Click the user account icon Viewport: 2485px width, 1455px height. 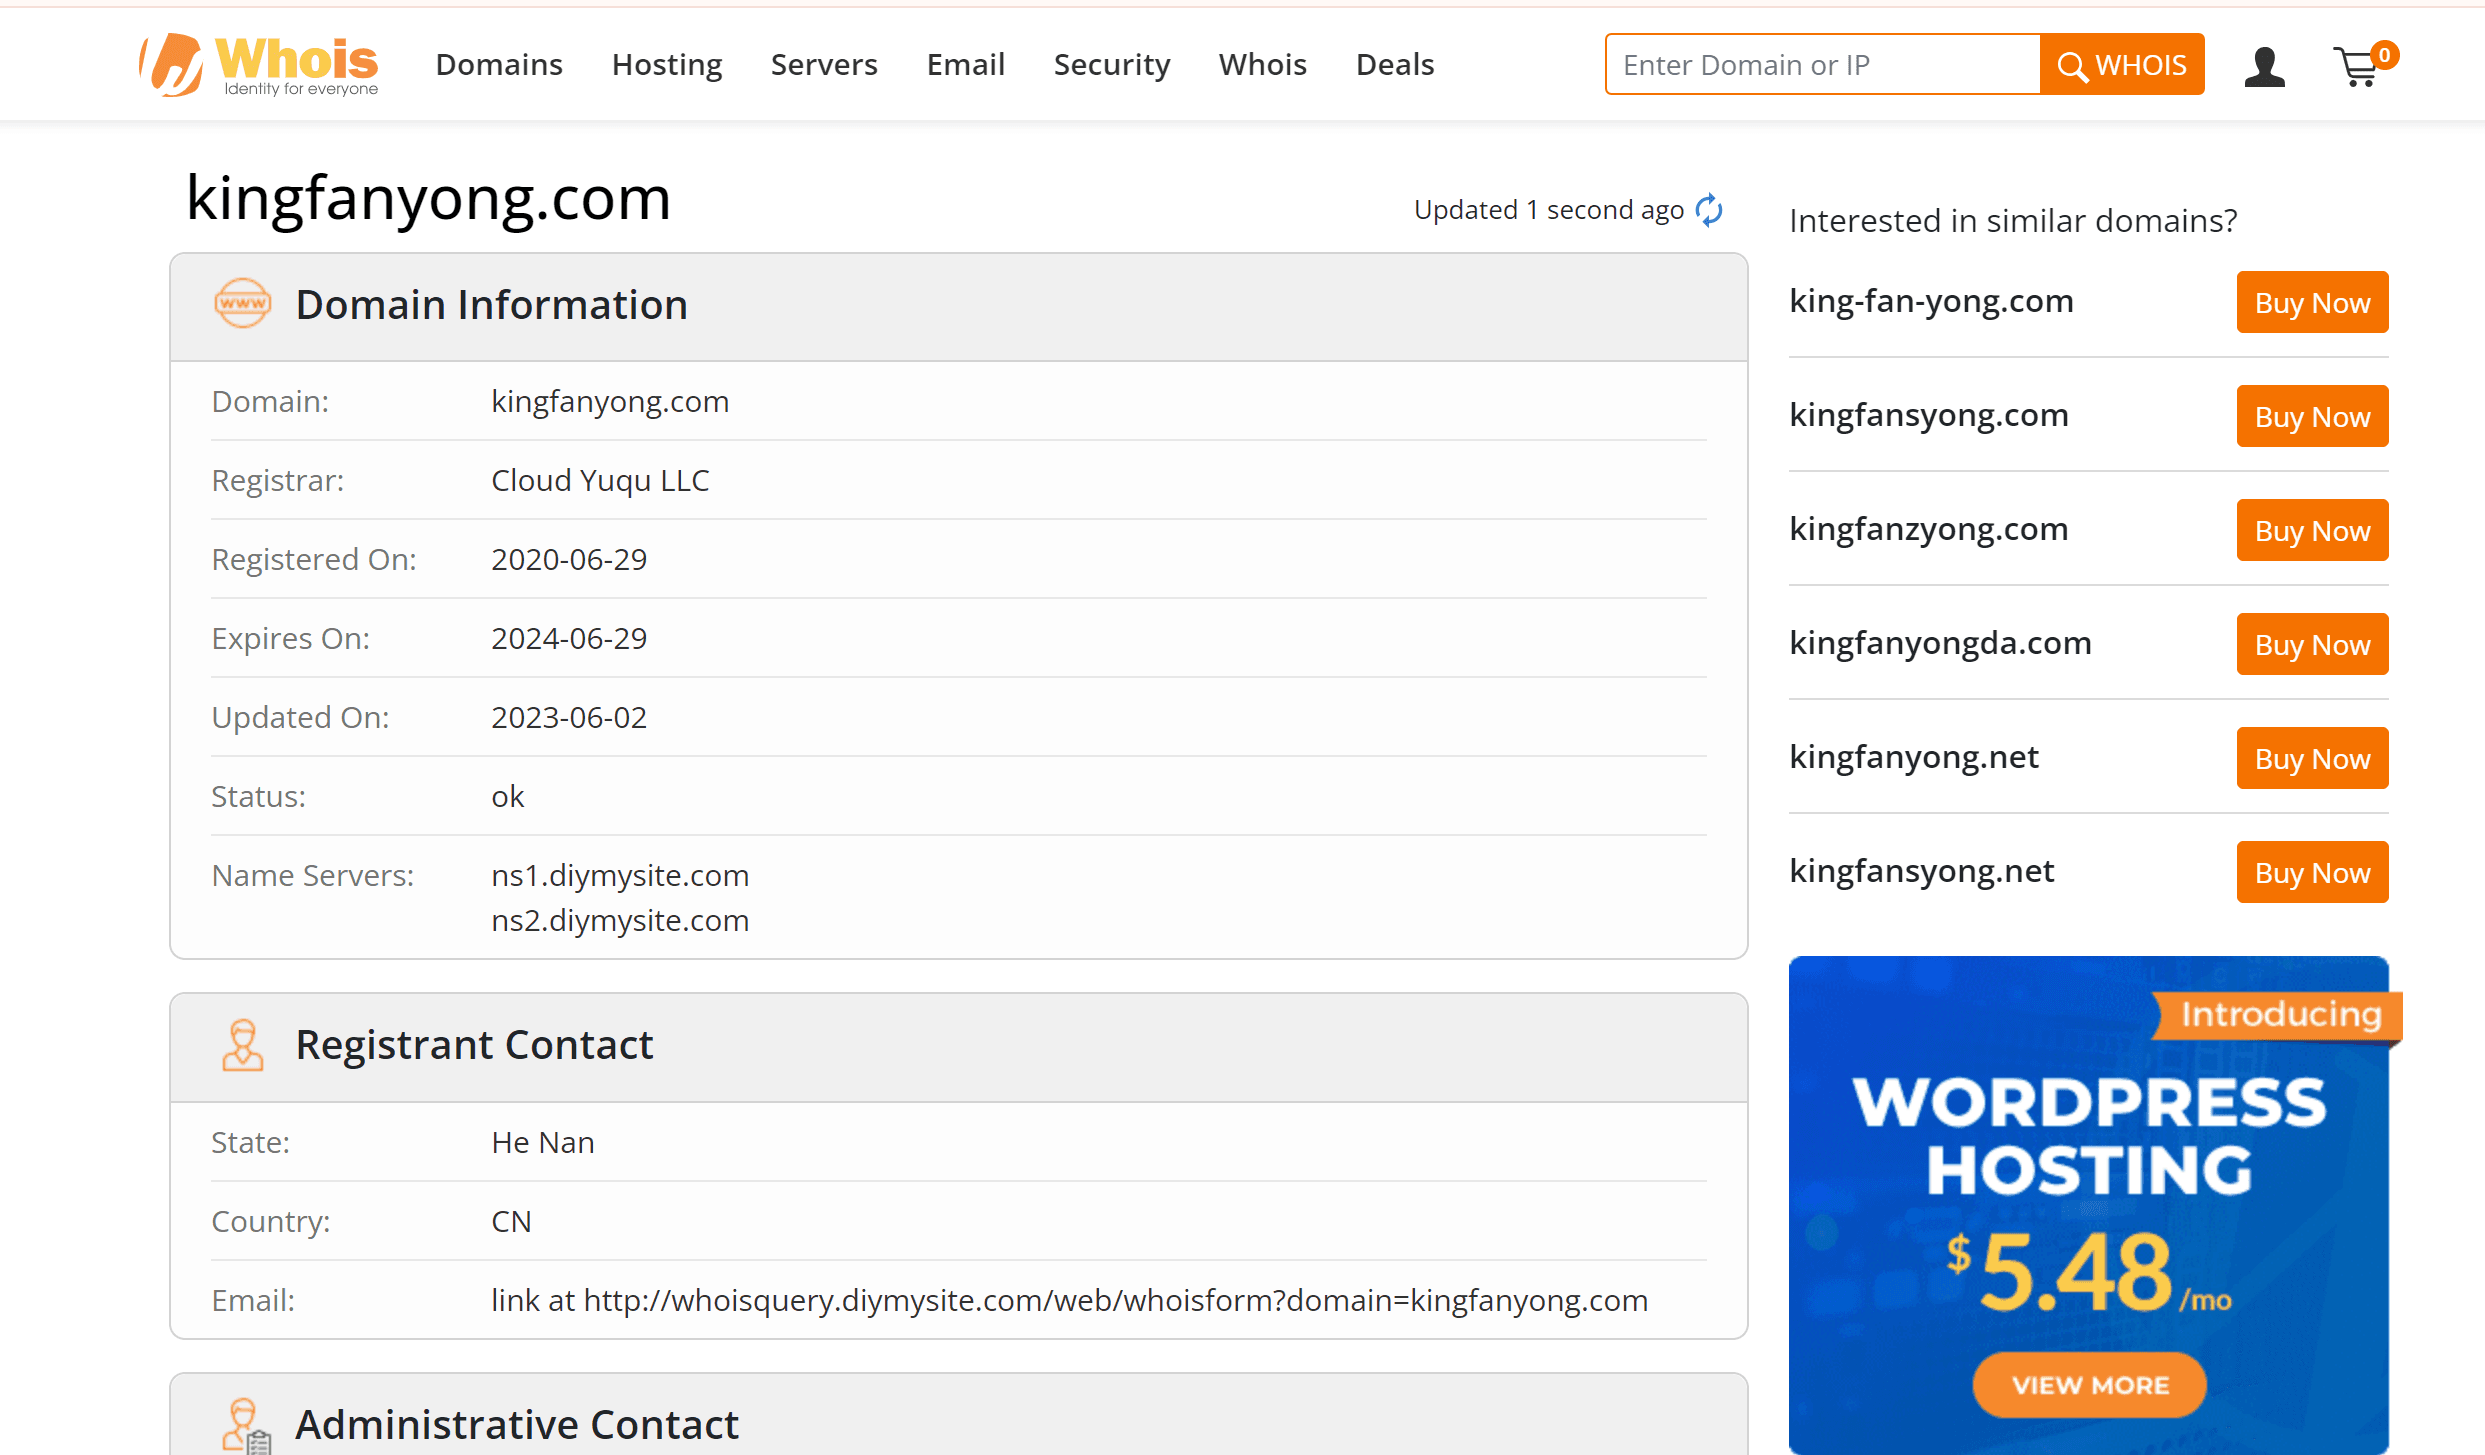2263,66
